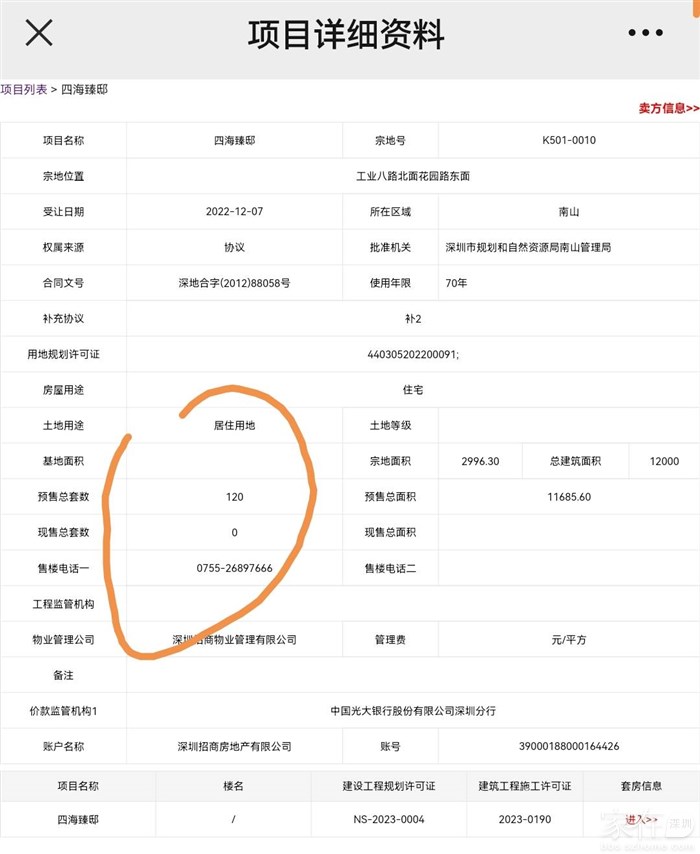
Task: Click the permit number 440305202200091
Action: click(x=413, y=355)
